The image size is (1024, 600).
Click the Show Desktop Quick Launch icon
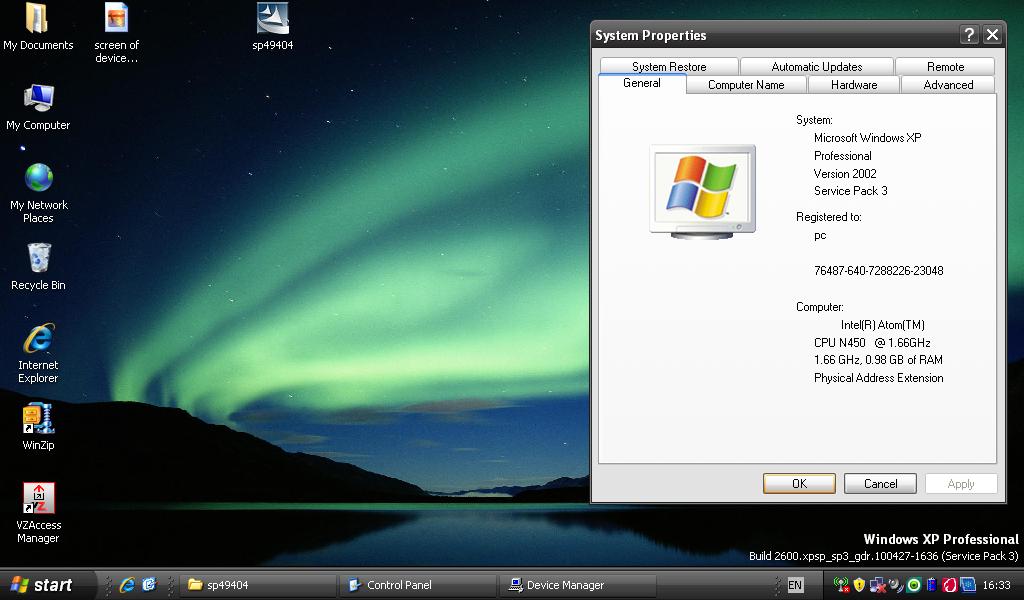click(x=150, y=585)
